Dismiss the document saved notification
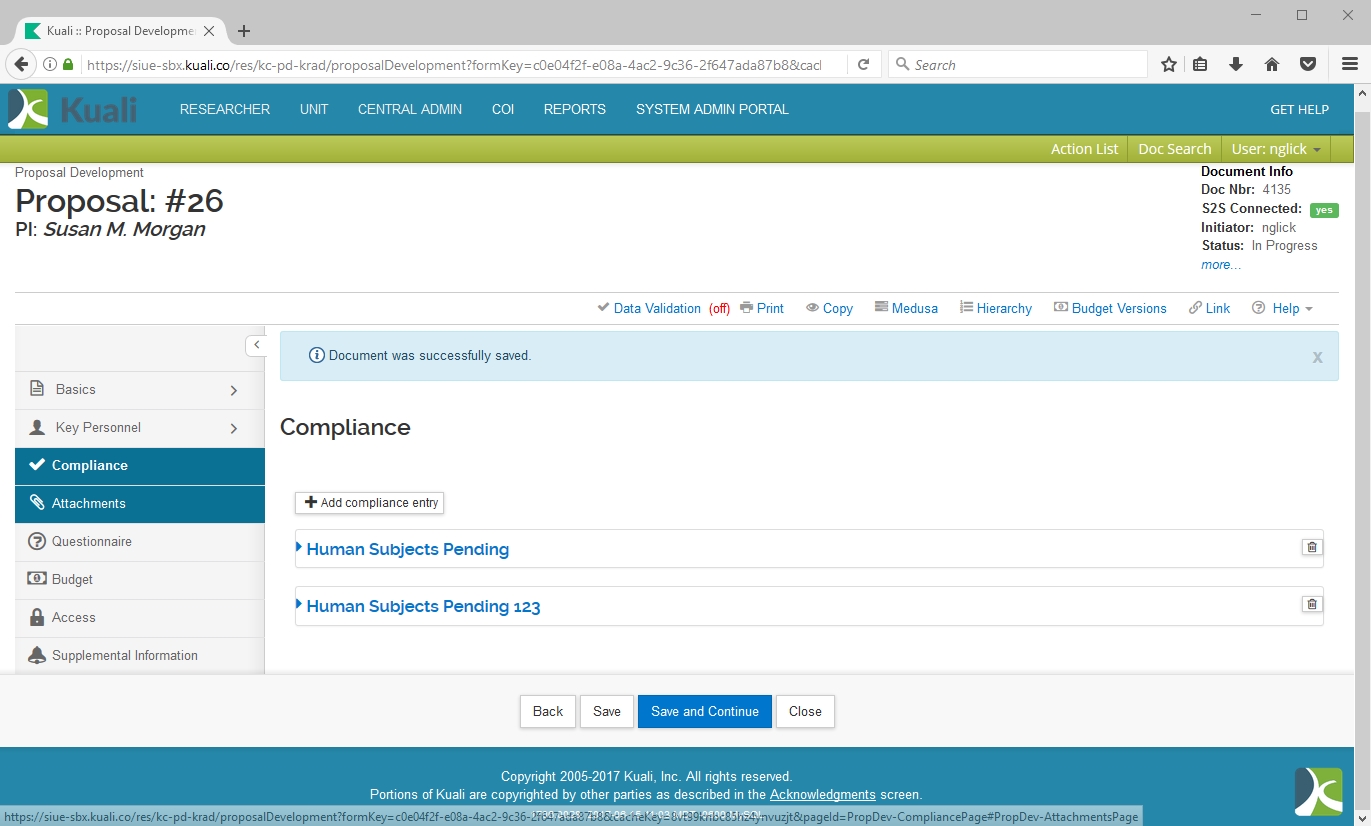Viewport: 1371px width, 826px height. (1317, 357)
